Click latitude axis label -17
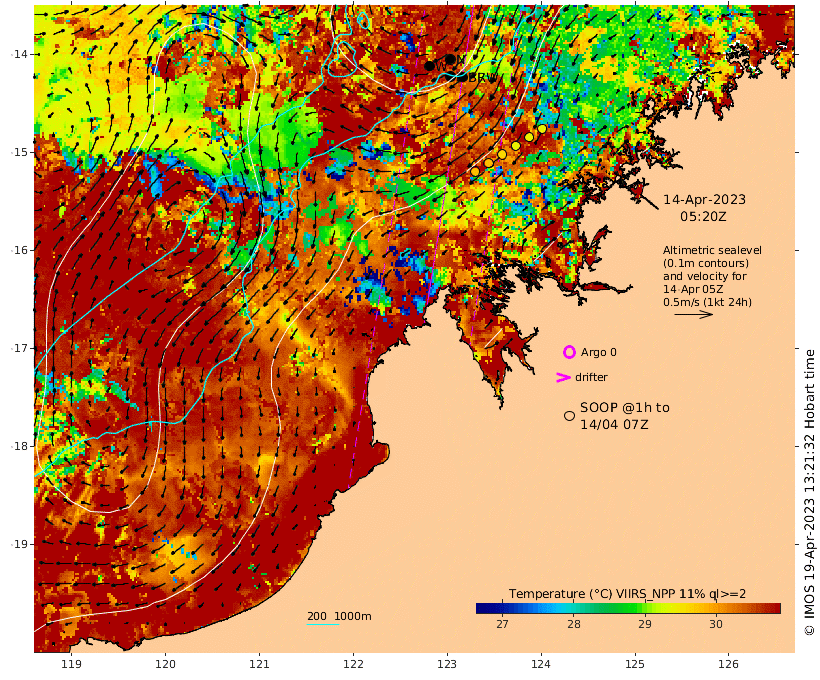The width and height of the screenshot is (820, 680). pos(19,348)
